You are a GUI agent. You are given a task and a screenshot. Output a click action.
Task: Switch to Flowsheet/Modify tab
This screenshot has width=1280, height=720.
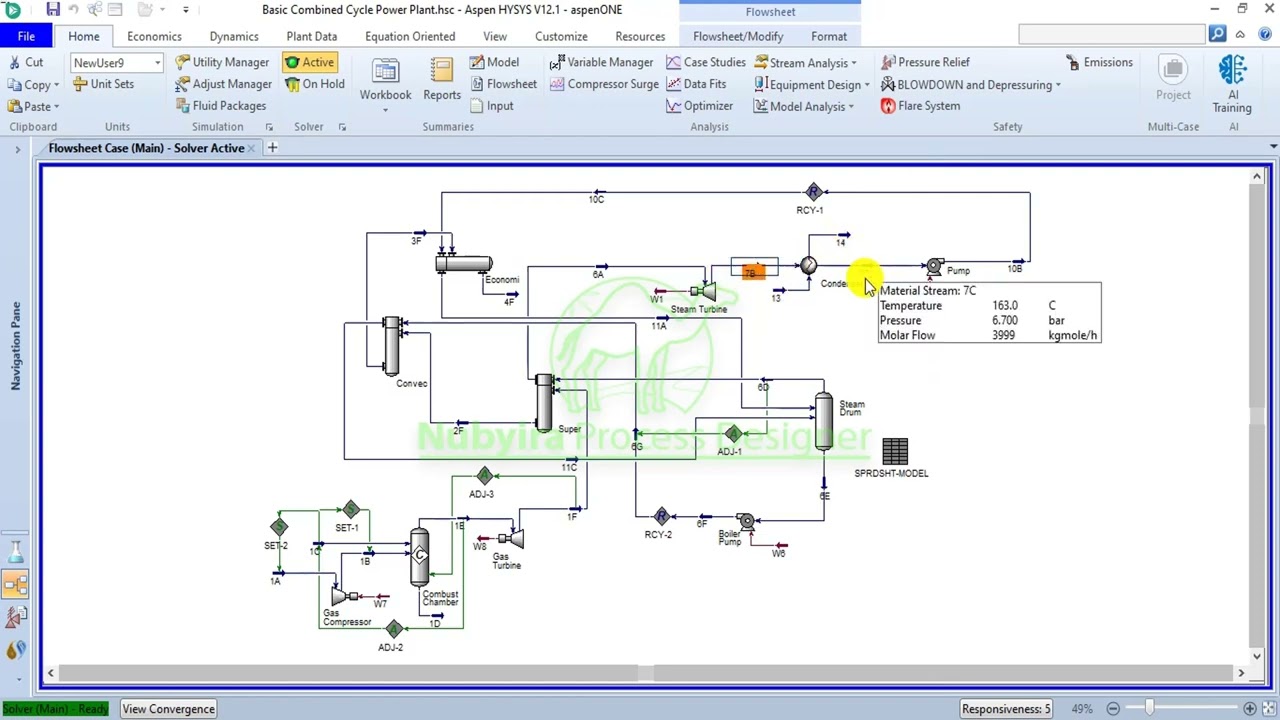pyautogui.click(x=738, y=36)
